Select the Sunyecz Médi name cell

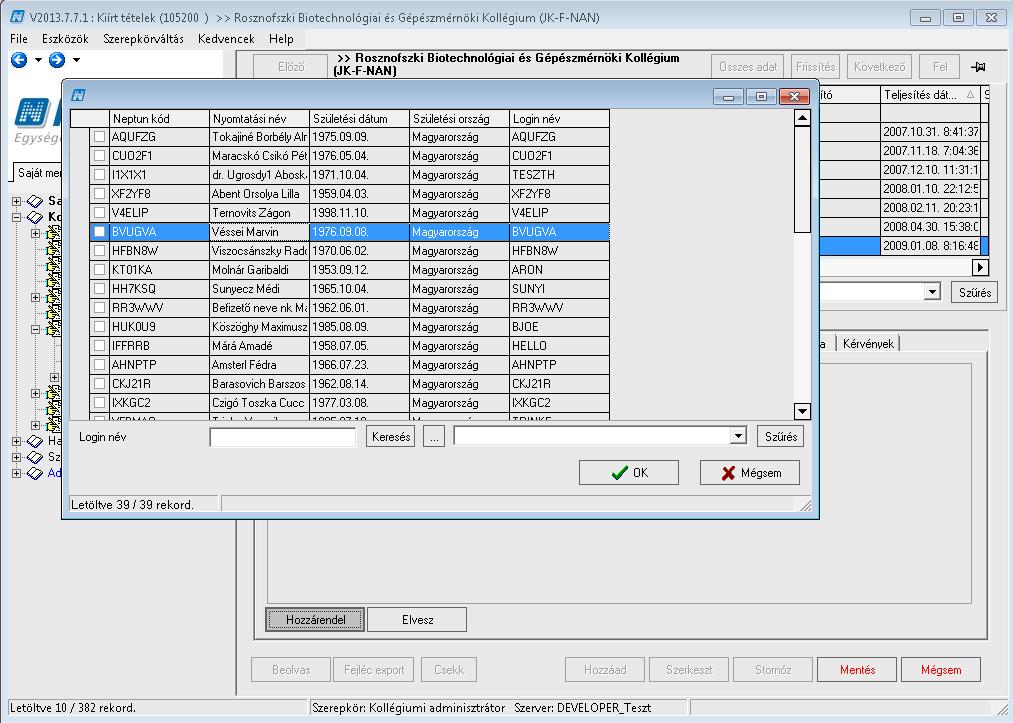pos(260,289)
